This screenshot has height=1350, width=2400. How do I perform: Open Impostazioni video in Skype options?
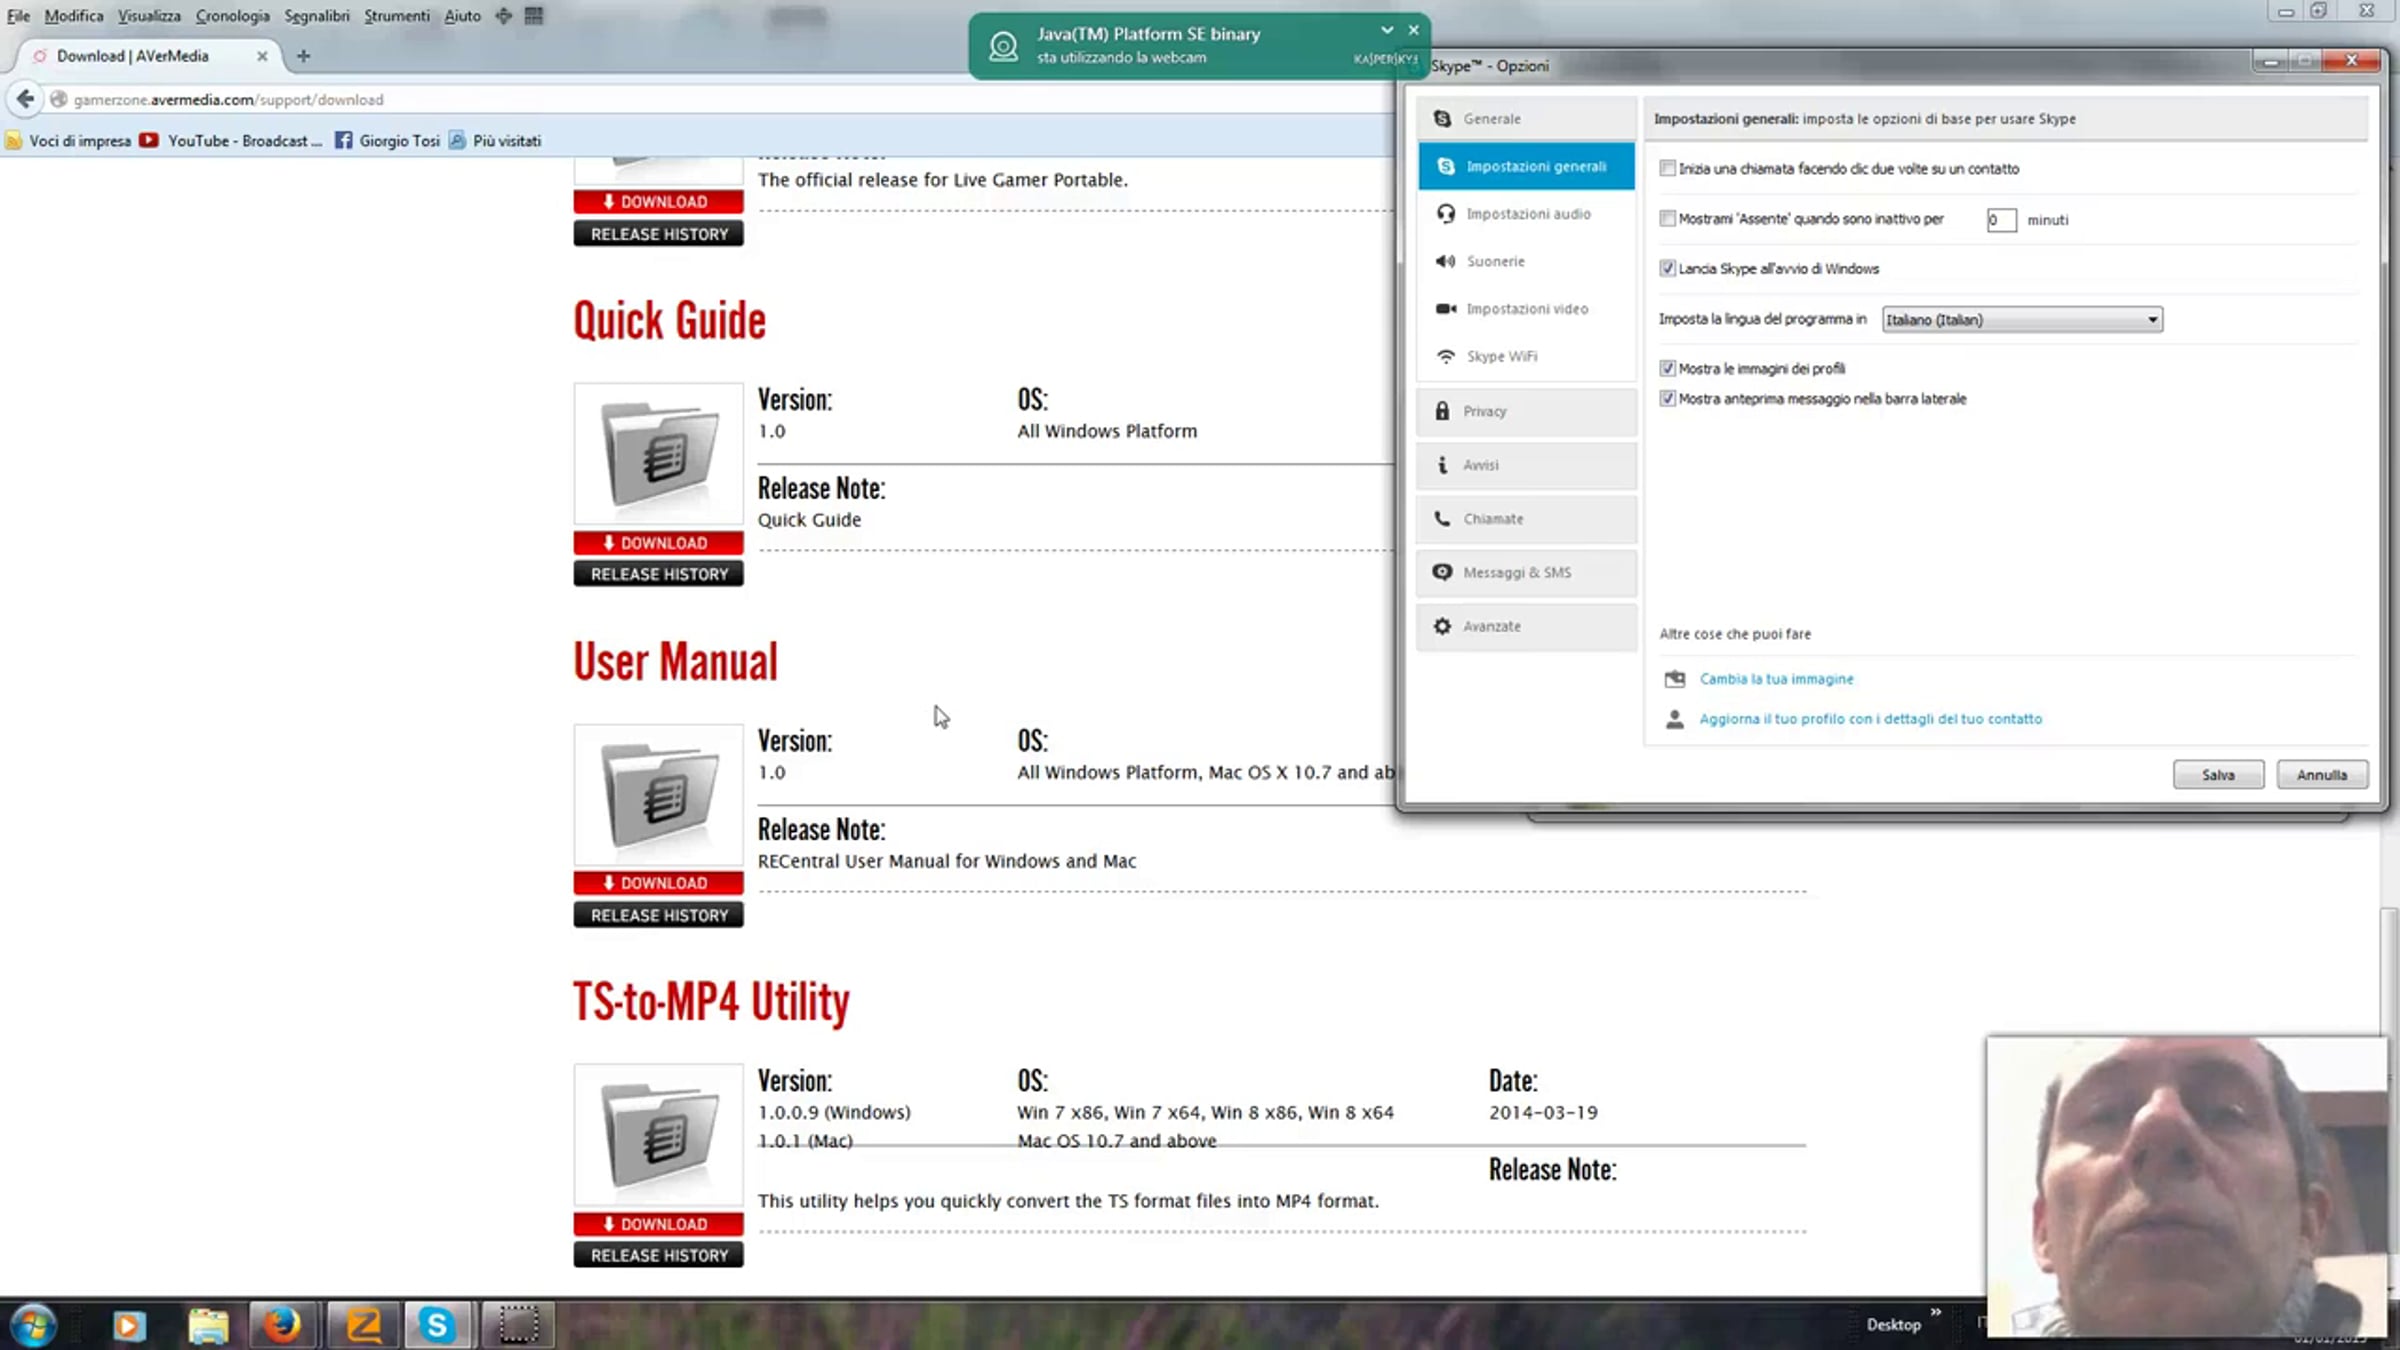tap(1526, 309)
